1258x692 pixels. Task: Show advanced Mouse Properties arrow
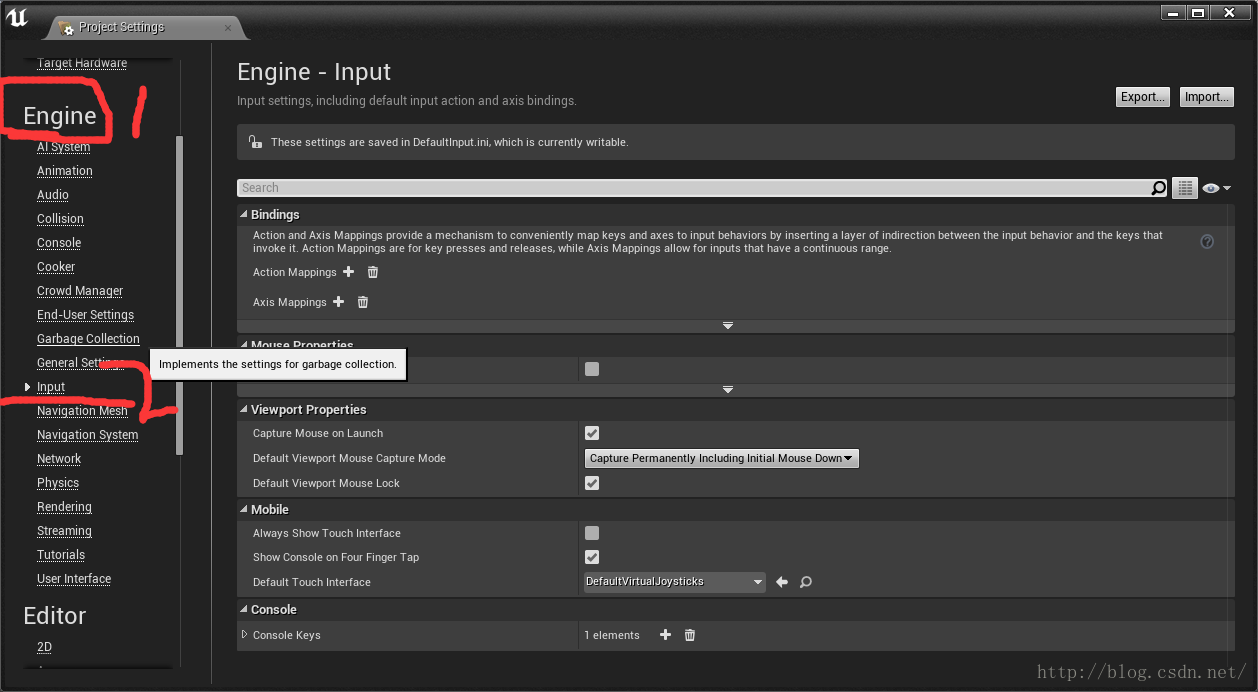pyautogui.click(x=728, y=390)
